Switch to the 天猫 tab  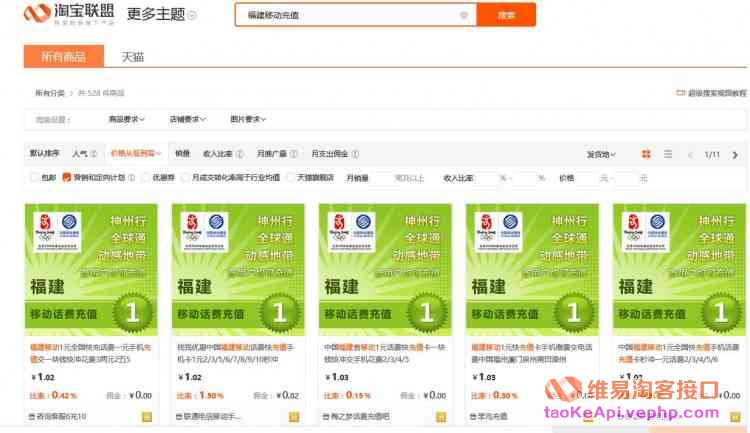(133, 57)
